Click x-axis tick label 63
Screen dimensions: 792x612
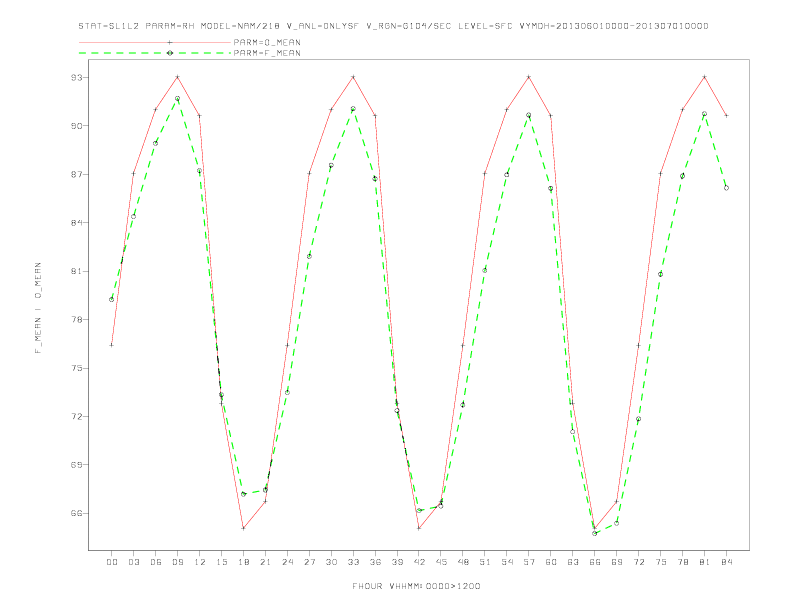tap(573, 562)
